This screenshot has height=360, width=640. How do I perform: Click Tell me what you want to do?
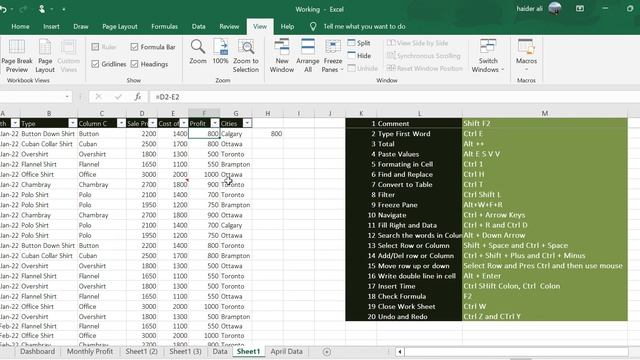[x=364, y=27]
